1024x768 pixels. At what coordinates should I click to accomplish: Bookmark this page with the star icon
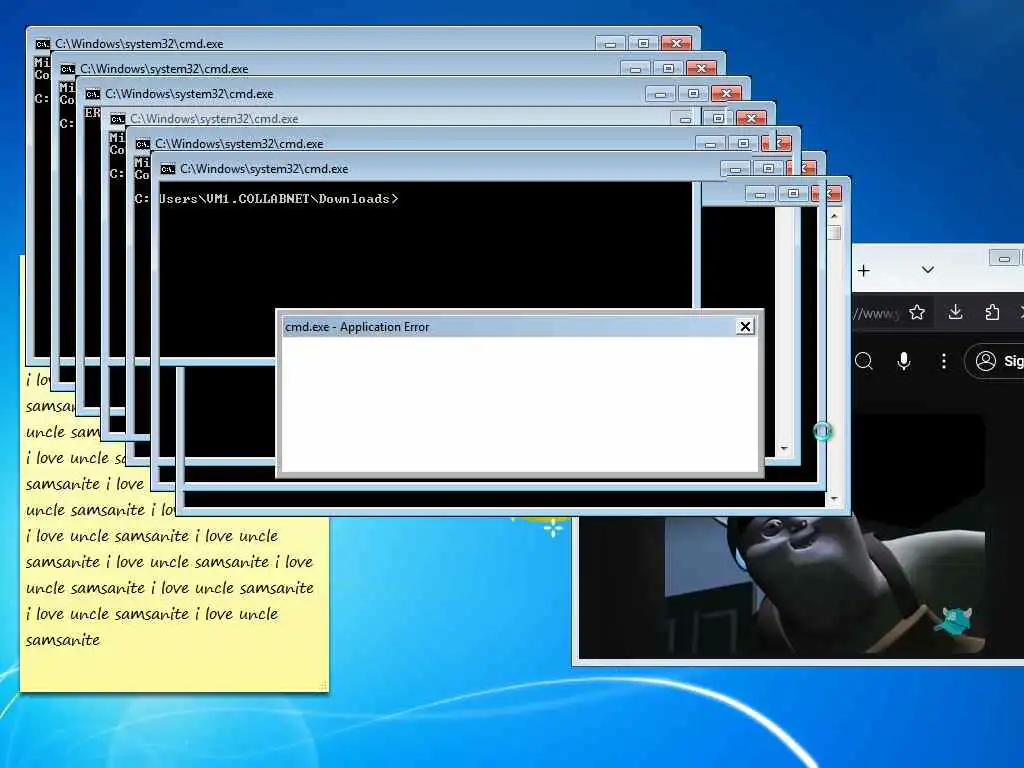click(x=917, y=312)
